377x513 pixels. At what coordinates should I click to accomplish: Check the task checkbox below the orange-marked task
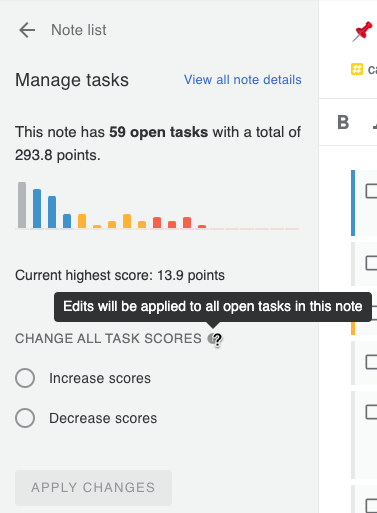tap(371, 362)
